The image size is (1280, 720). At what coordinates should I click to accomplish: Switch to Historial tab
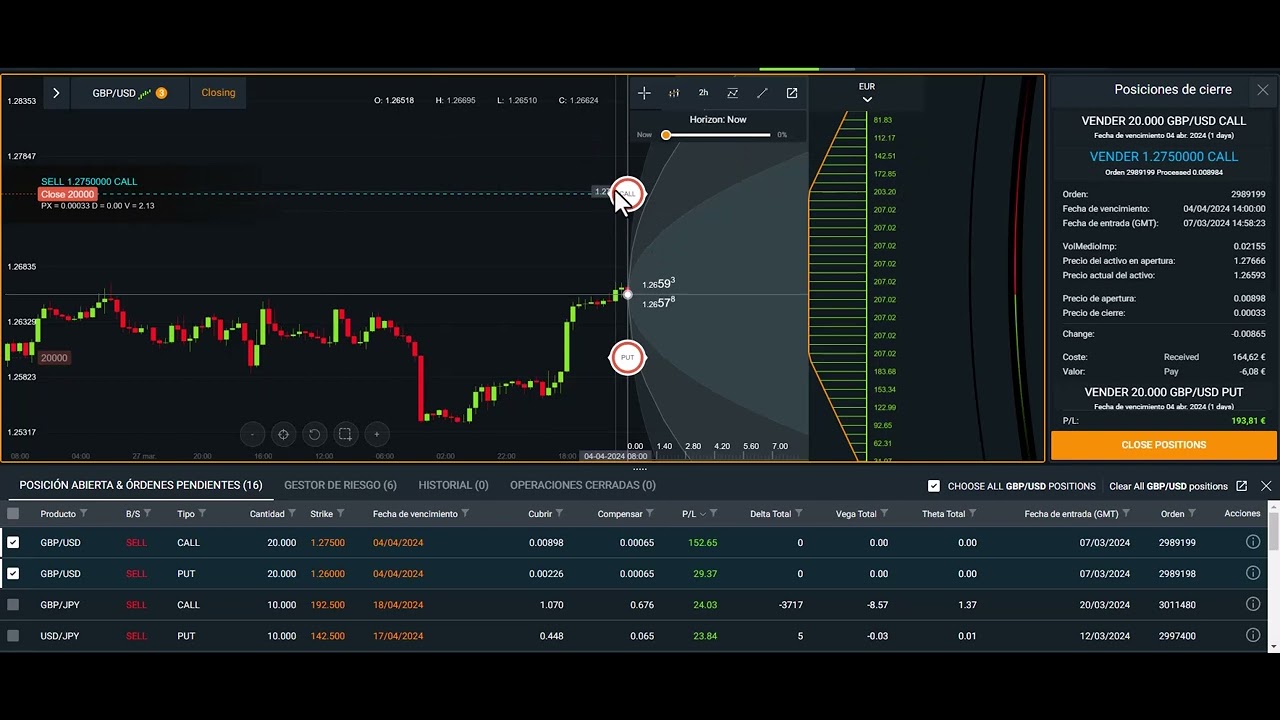point(453,485)
